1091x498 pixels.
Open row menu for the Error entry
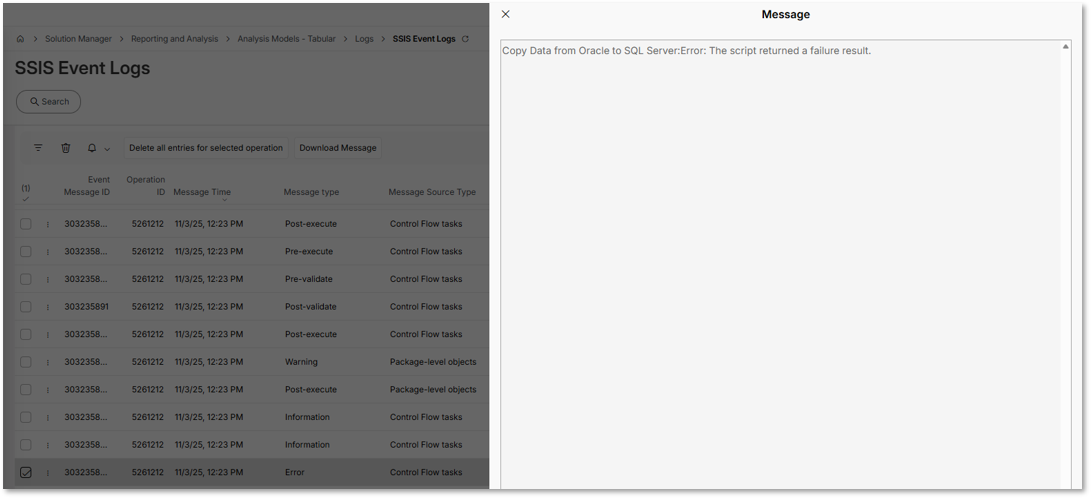coord(48,473)
